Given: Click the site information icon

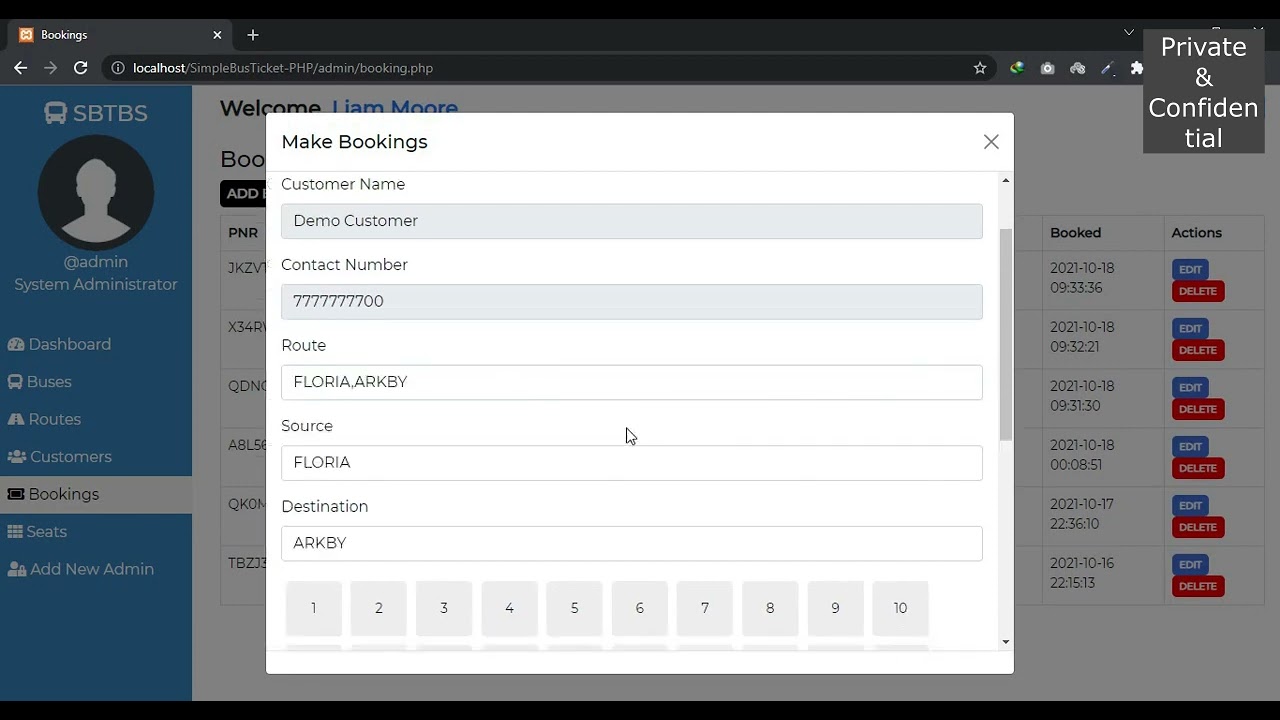Looking at the screenshot, I should (x=118, y=68).
